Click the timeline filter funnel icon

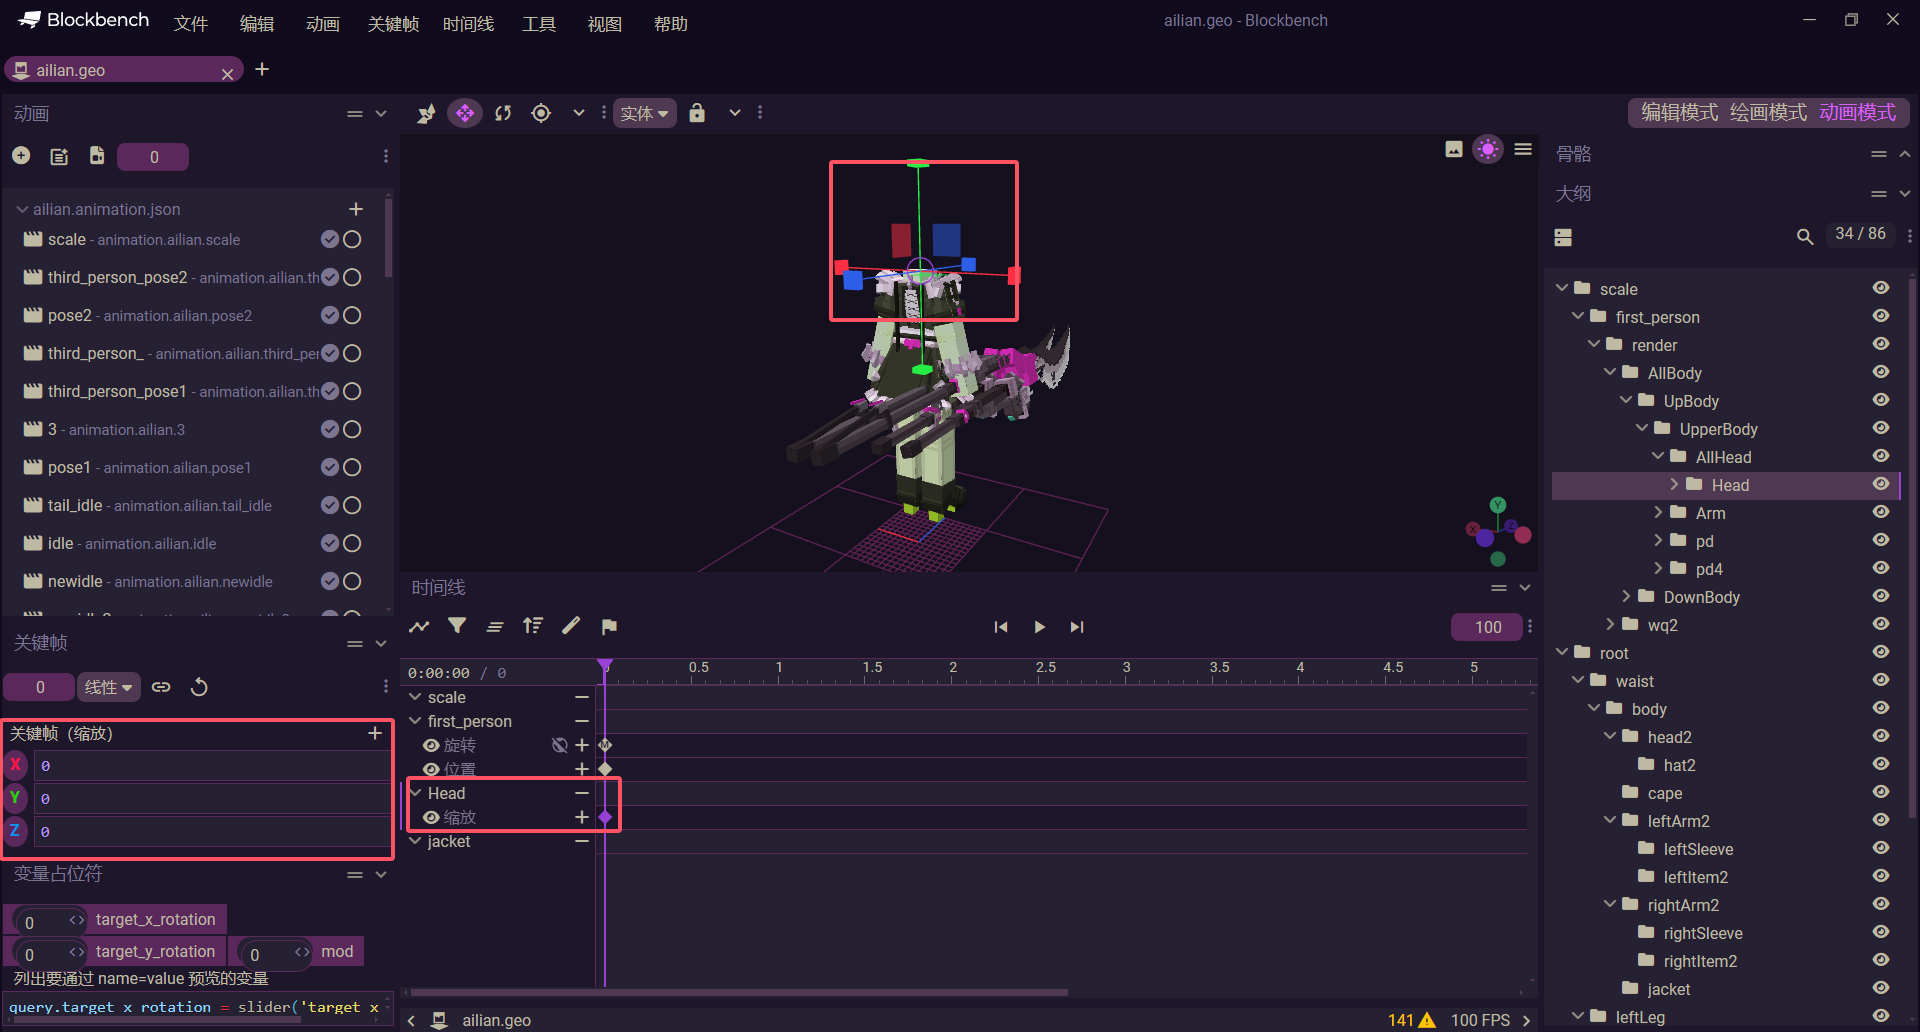pyautogui.click(x=457, y=626)
